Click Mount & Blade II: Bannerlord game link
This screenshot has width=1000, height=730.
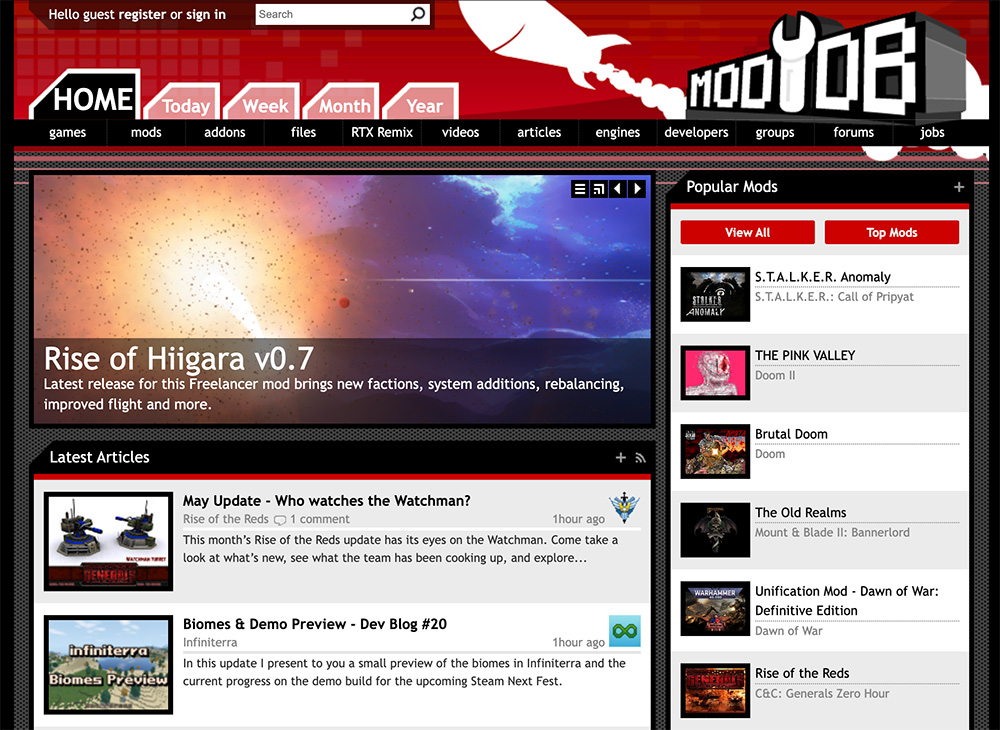coord(832,532)
